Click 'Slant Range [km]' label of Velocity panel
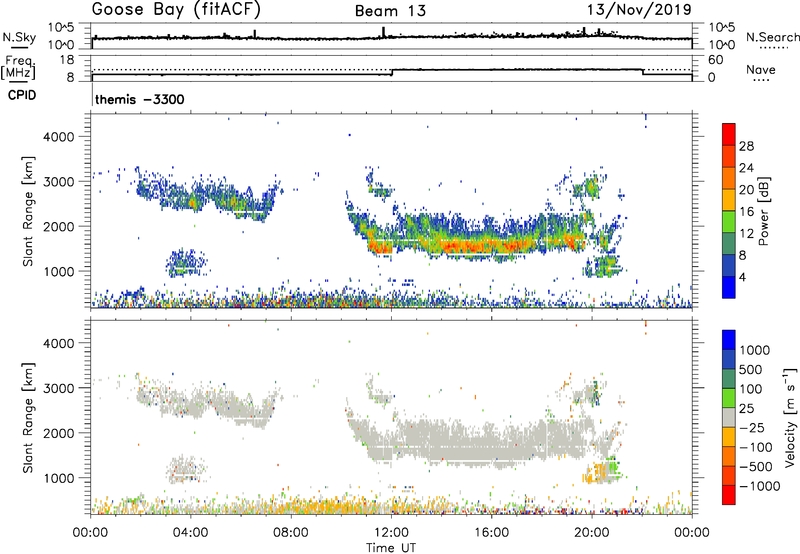This screenshot has width=800, height=554. tap(28, 418)
